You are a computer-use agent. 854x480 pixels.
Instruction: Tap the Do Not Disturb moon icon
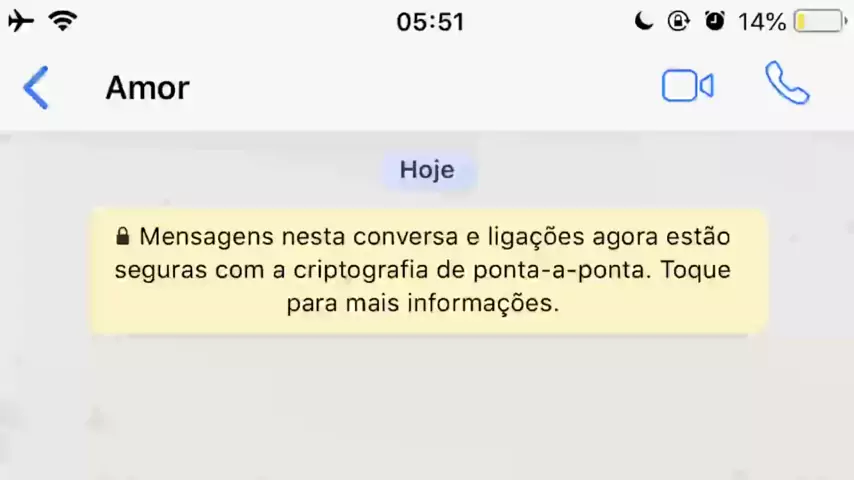[x=643, y=21]
